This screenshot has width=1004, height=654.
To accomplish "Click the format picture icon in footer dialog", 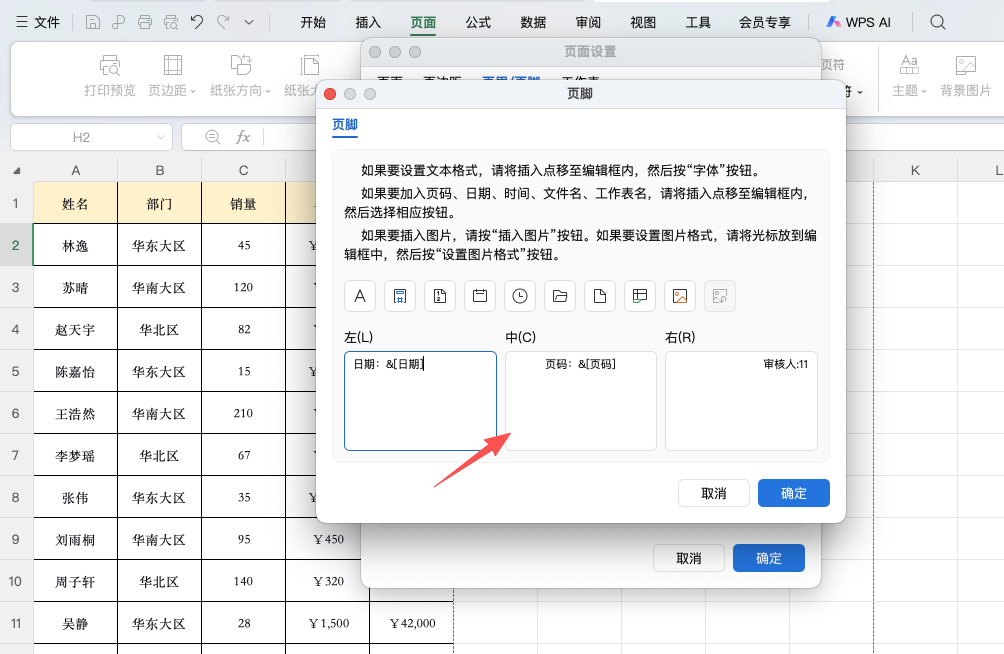I will [720, 296].
